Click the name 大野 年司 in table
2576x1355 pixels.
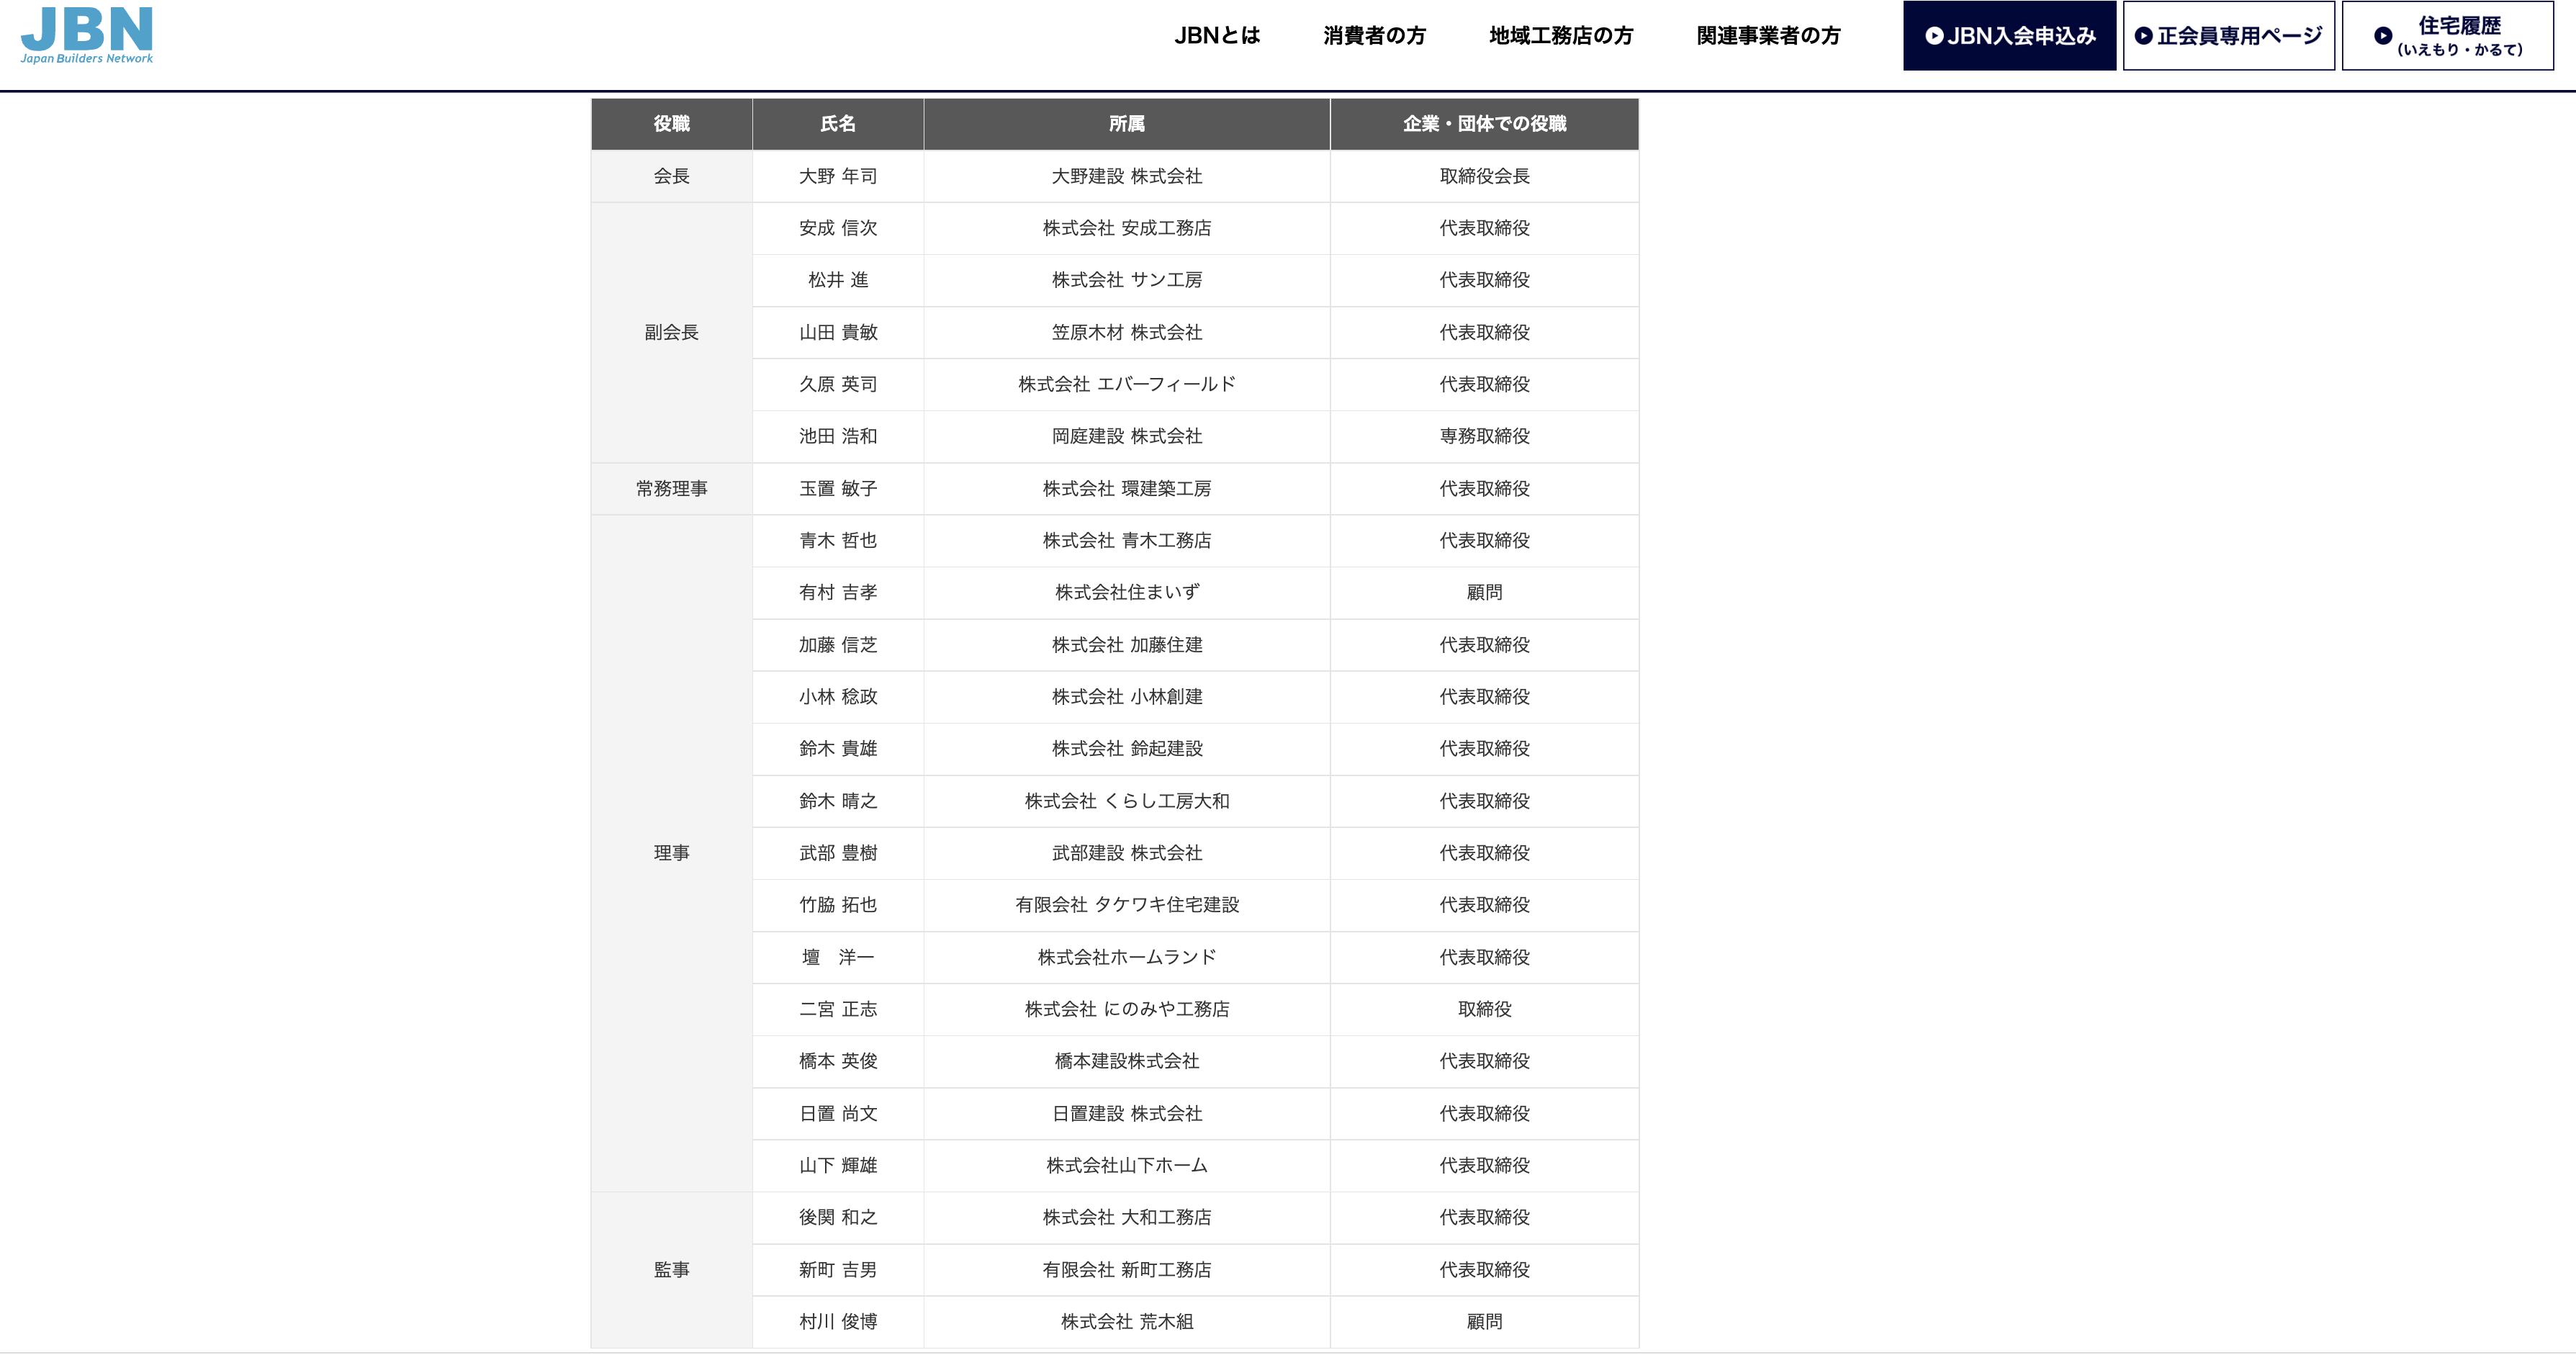click(x=837, y=176)
